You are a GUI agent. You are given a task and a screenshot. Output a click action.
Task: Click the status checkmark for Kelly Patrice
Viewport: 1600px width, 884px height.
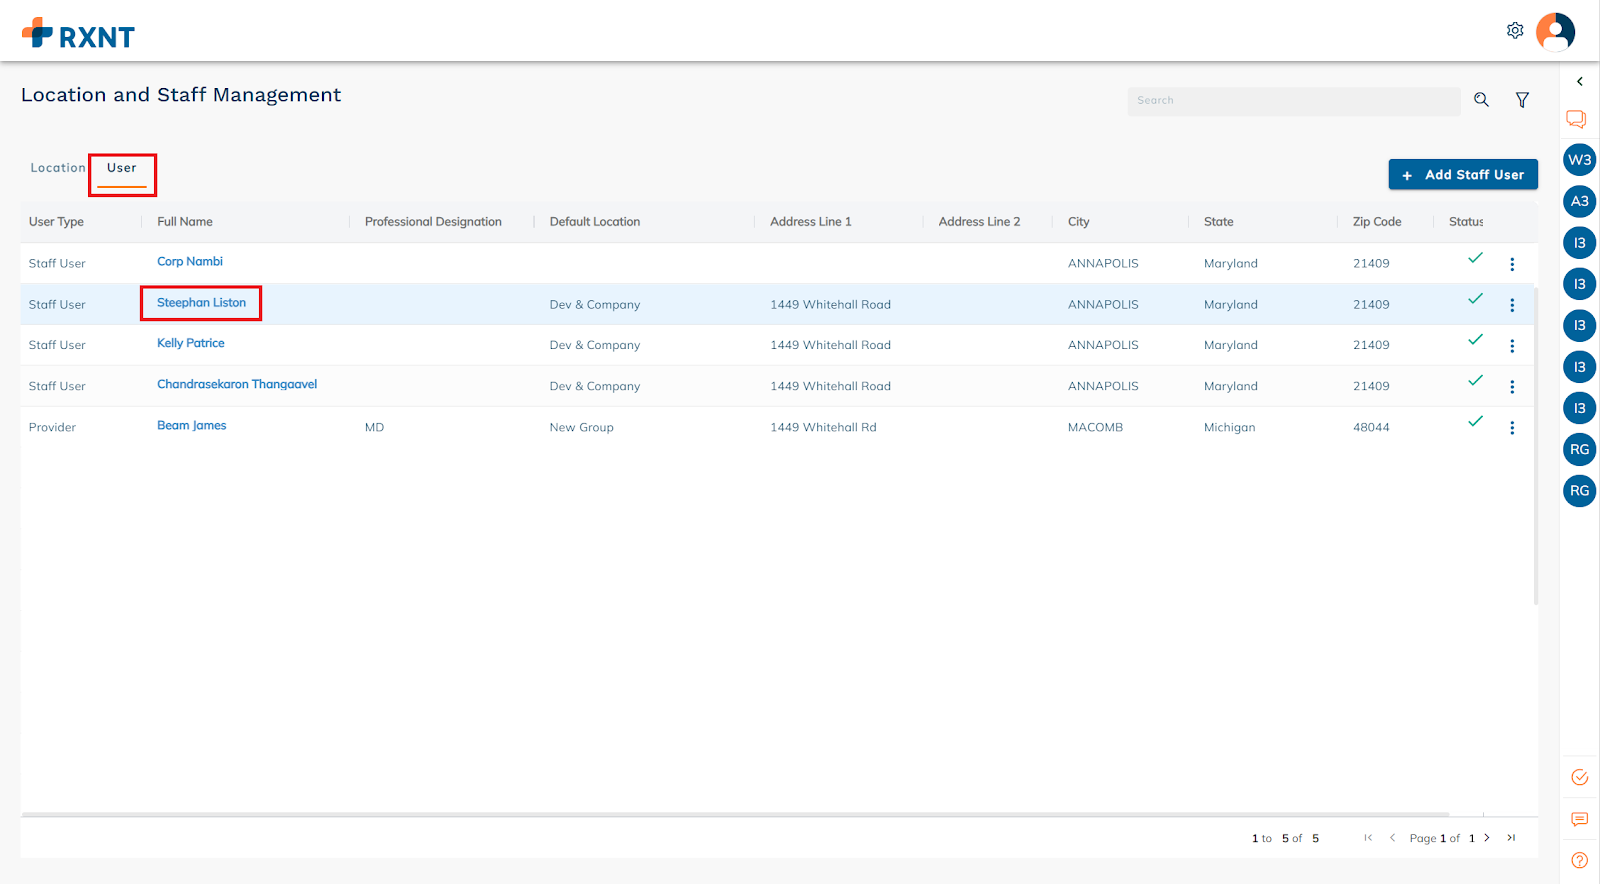click(1475, 340)
